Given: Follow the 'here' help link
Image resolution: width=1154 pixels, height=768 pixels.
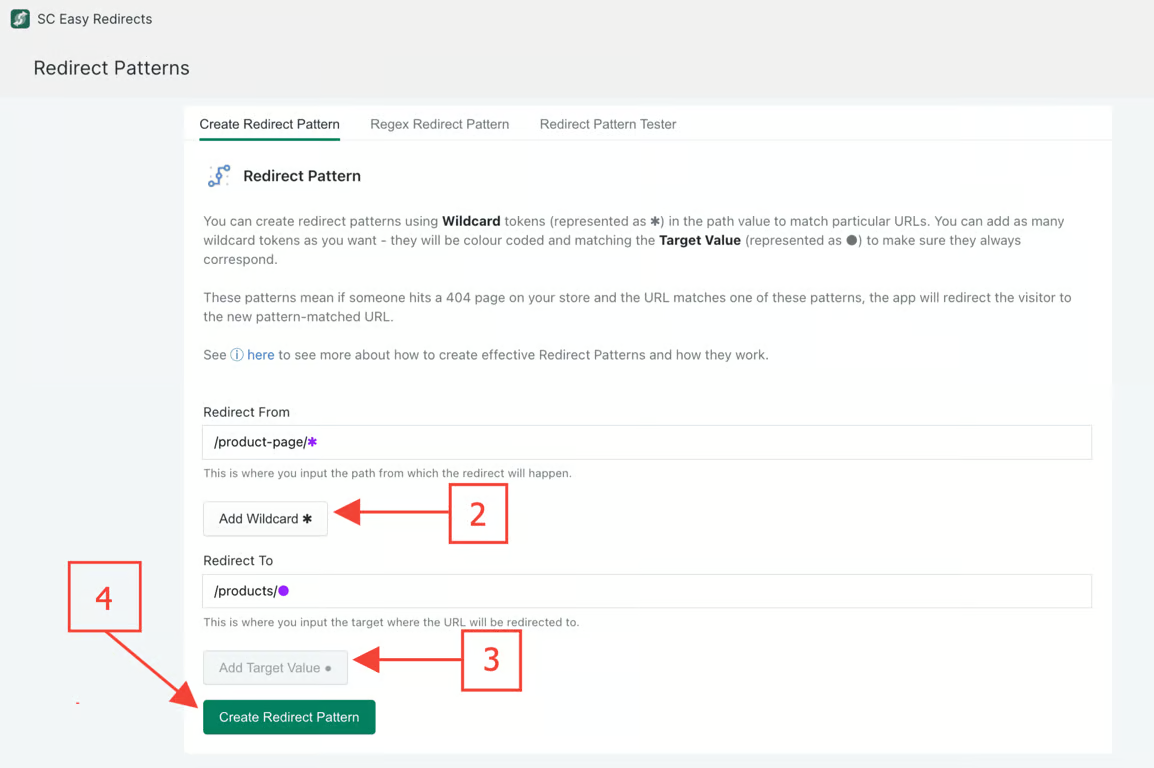Looking at the screenshot, I should point(261,355).
